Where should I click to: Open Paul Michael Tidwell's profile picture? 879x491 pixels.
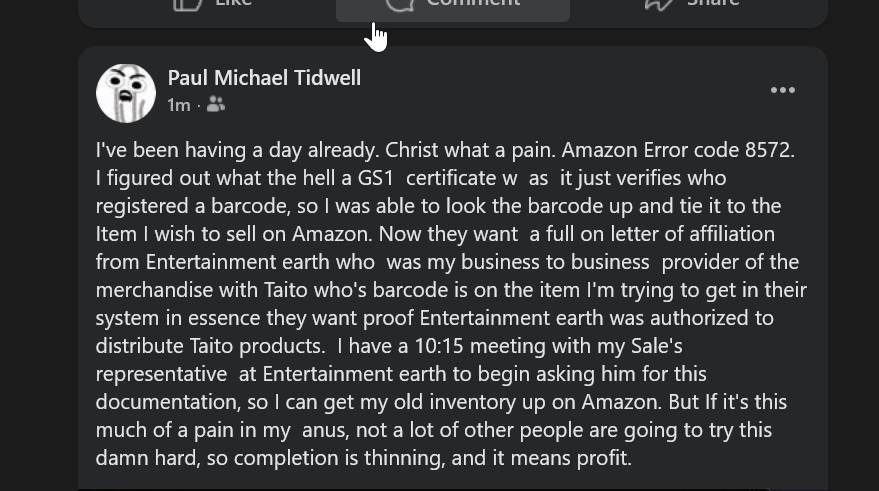pyautogui.click(x=126, y=93)
